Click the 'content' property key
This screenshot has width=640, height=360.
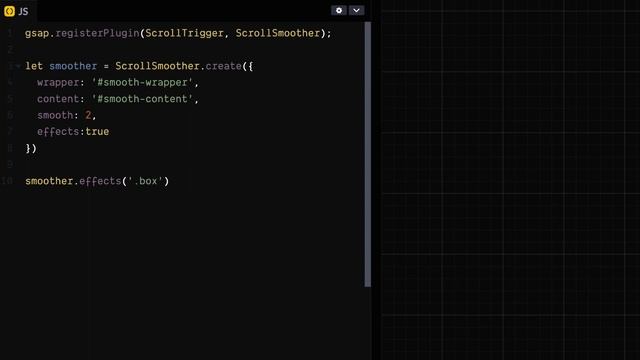point(58,99)
